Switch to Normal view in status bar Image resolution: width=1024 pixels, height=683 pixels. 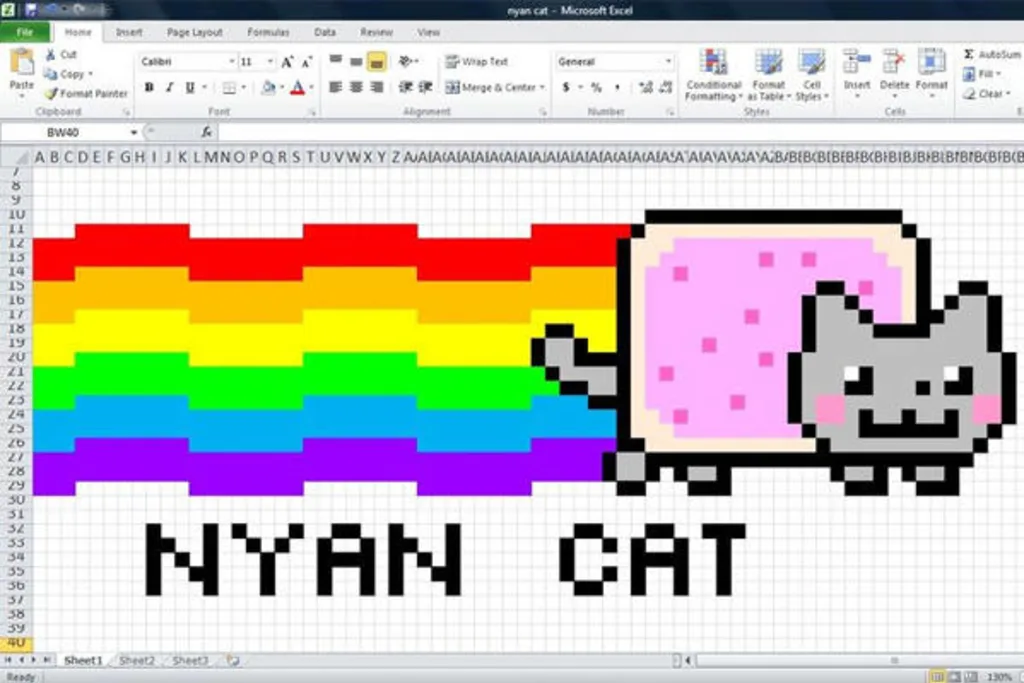[x=937, y=676]
